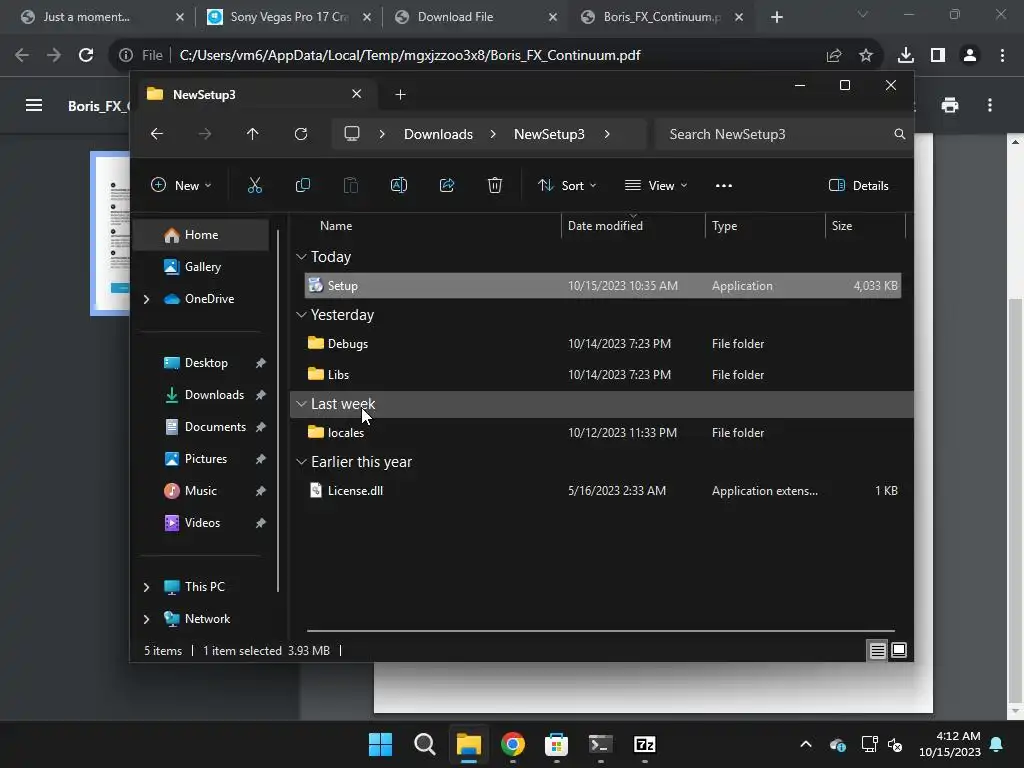1024x768 pixels.
Task: Expand This PC in navigation pane
Action: click(146, 587)
